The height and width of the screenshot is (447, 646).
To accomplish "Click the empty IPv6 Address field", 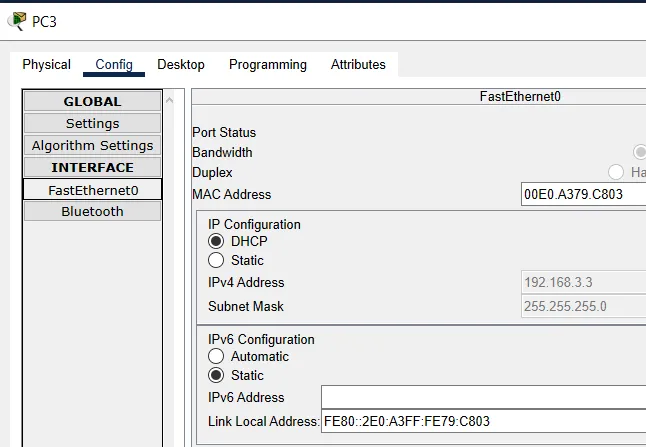I will click(x=482, y=398).
